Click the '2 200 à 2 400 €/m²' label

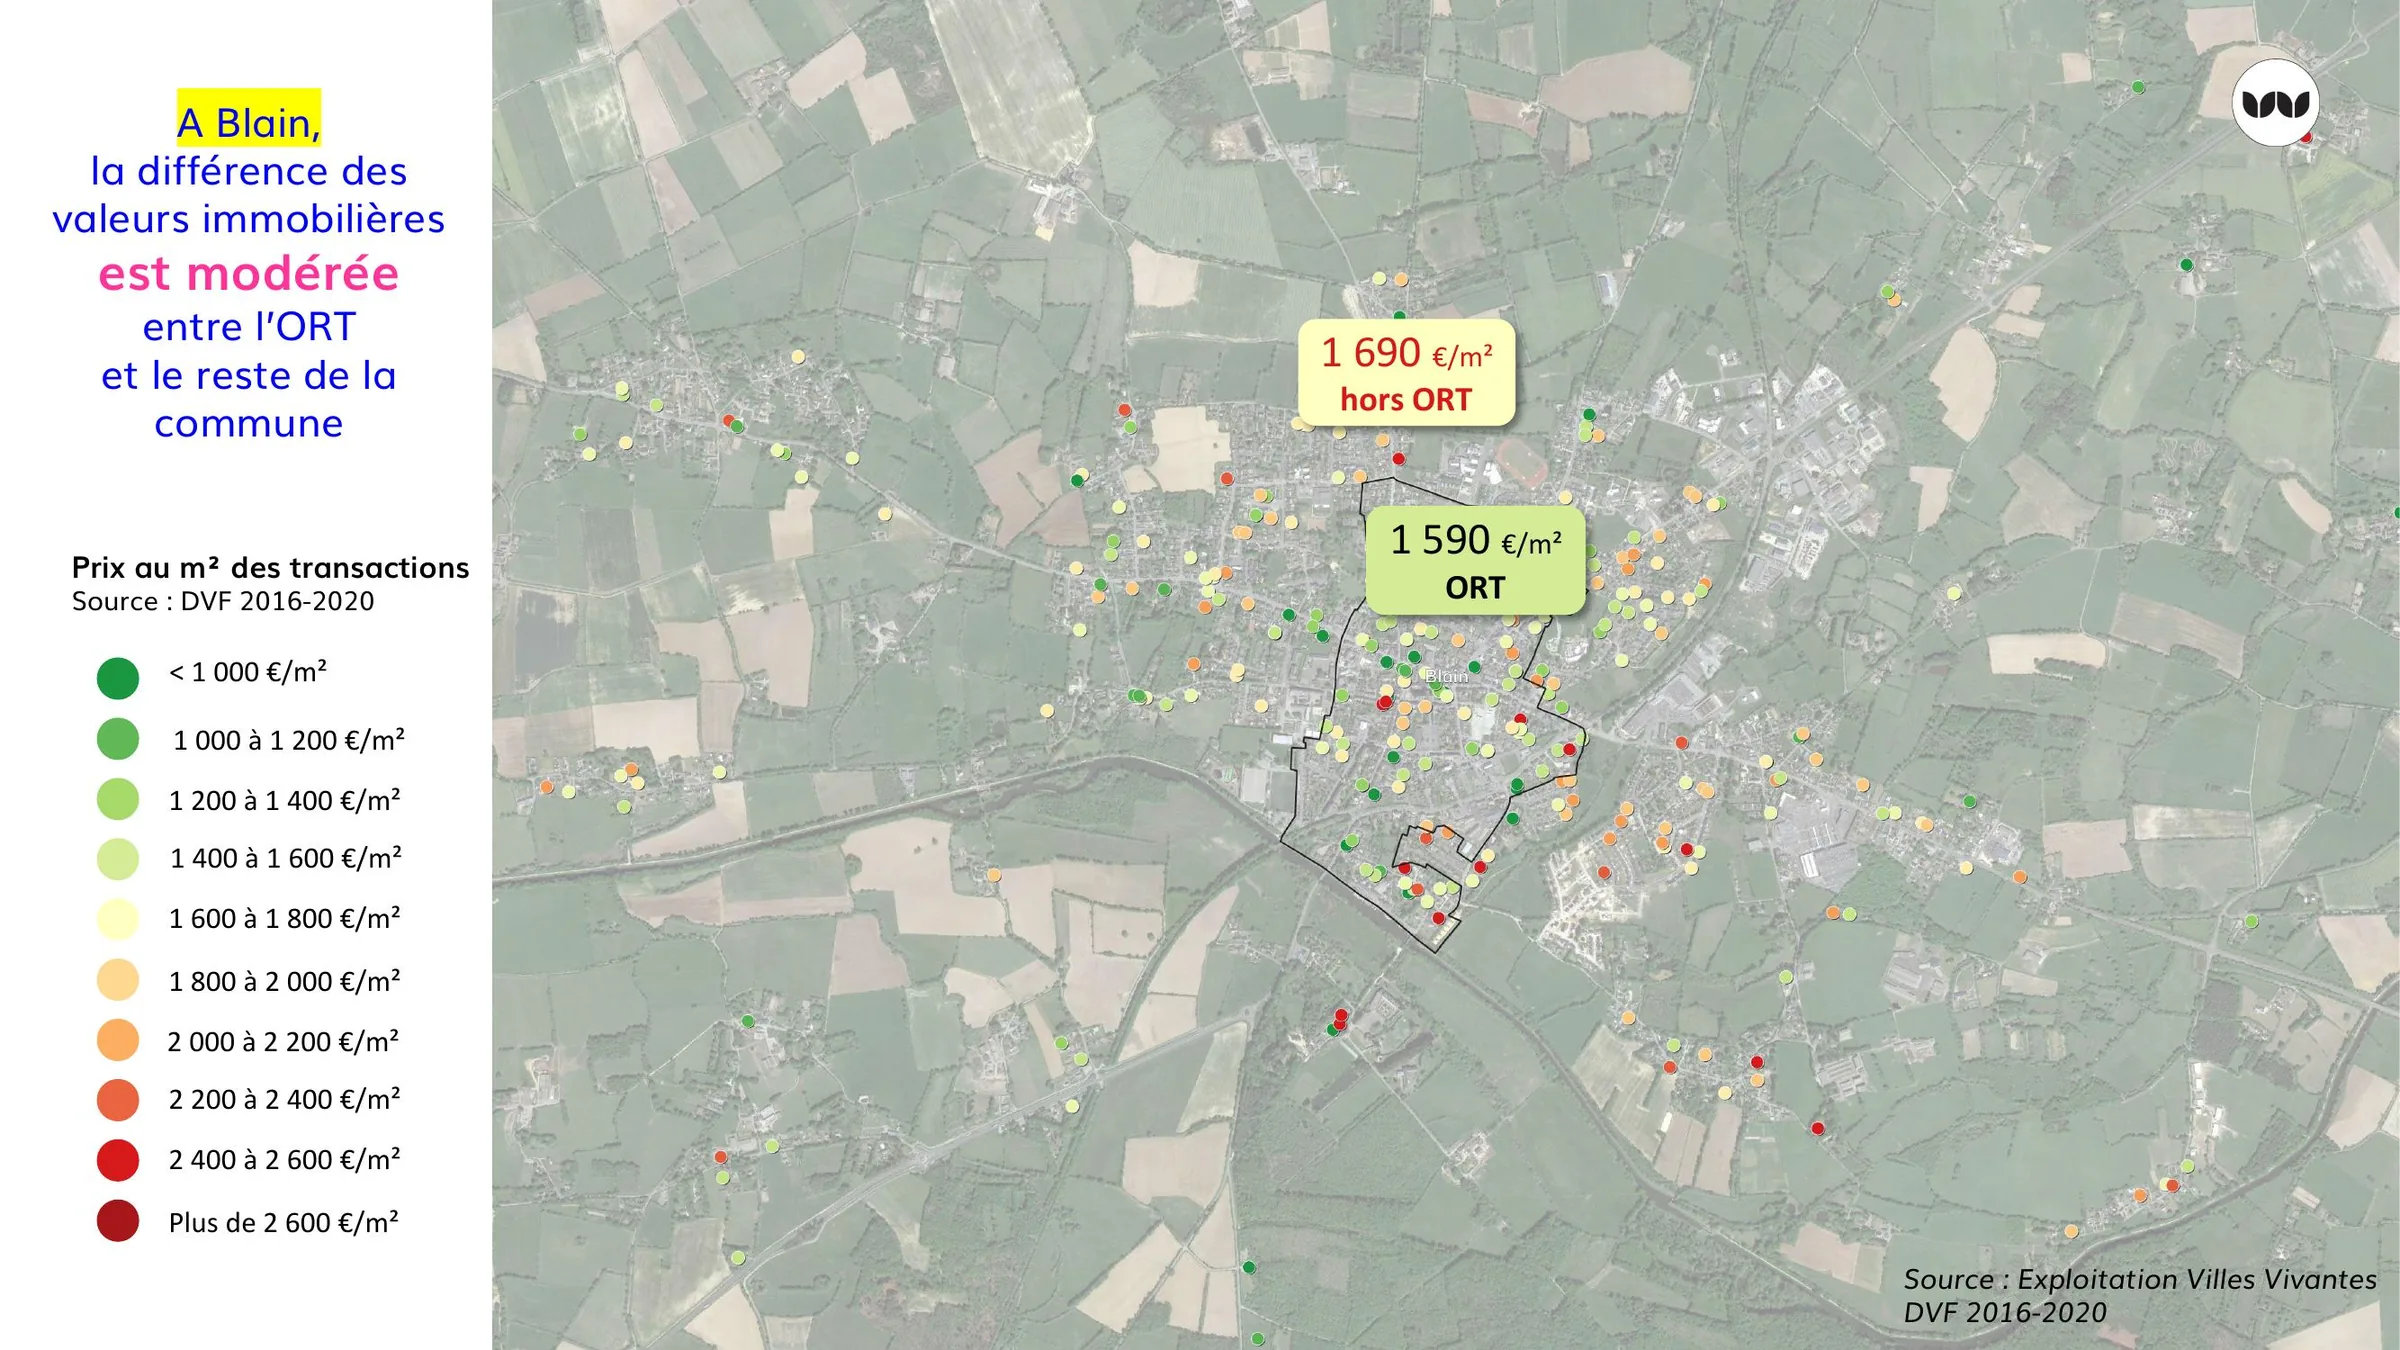(285, 1099)
